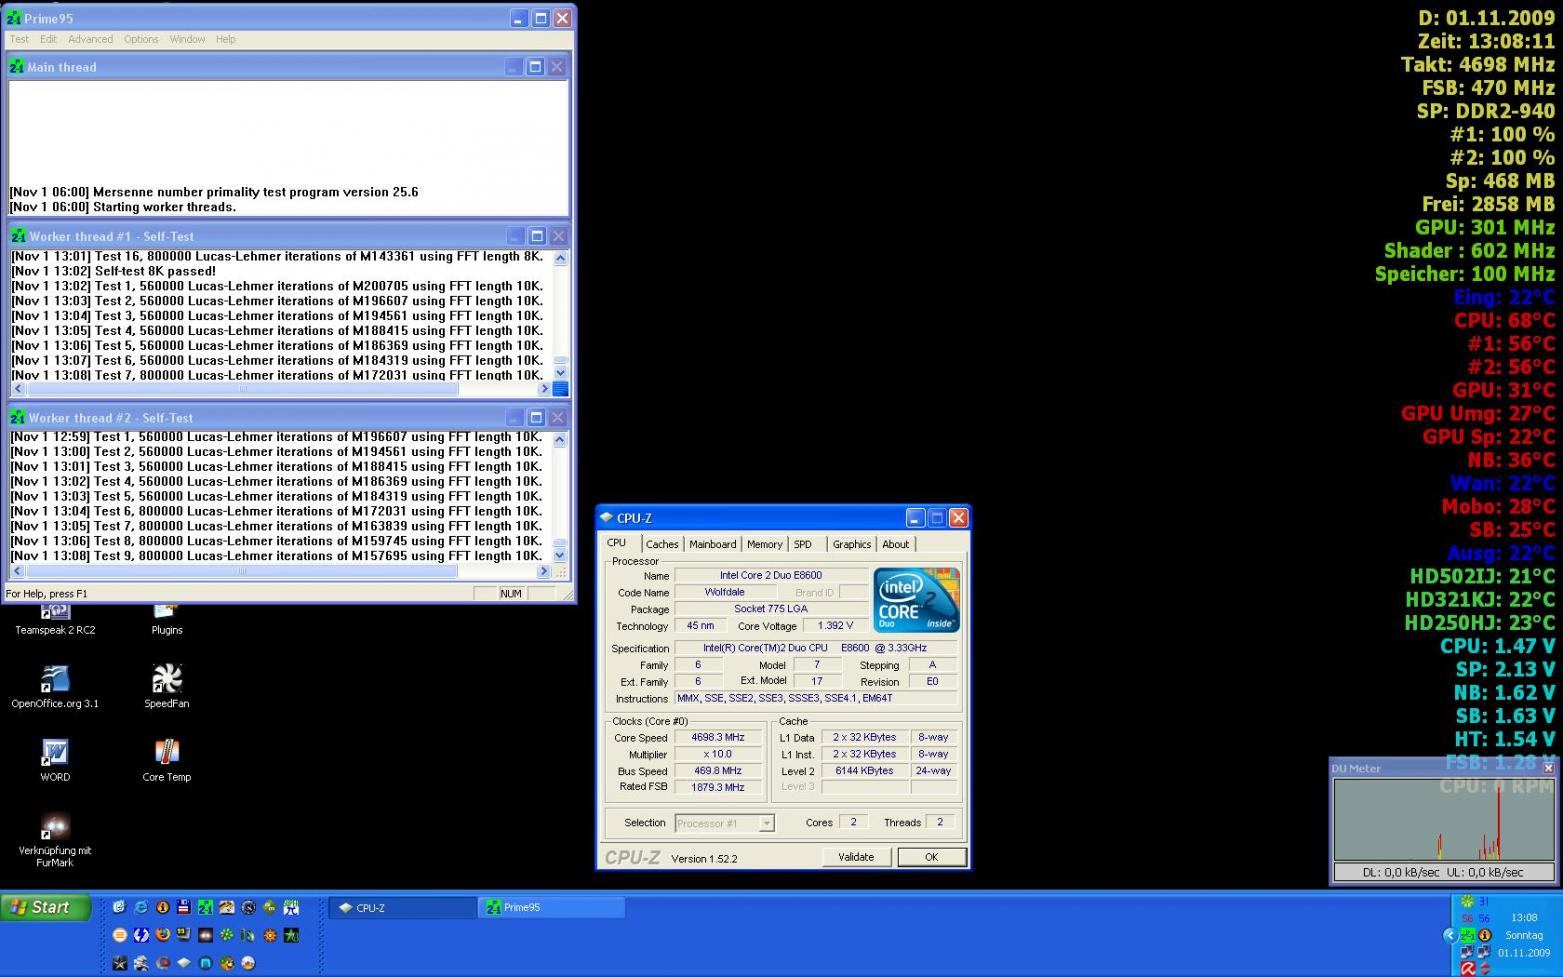Select the Verknüpfung mit FurMark shortcut

coord(55,840)
